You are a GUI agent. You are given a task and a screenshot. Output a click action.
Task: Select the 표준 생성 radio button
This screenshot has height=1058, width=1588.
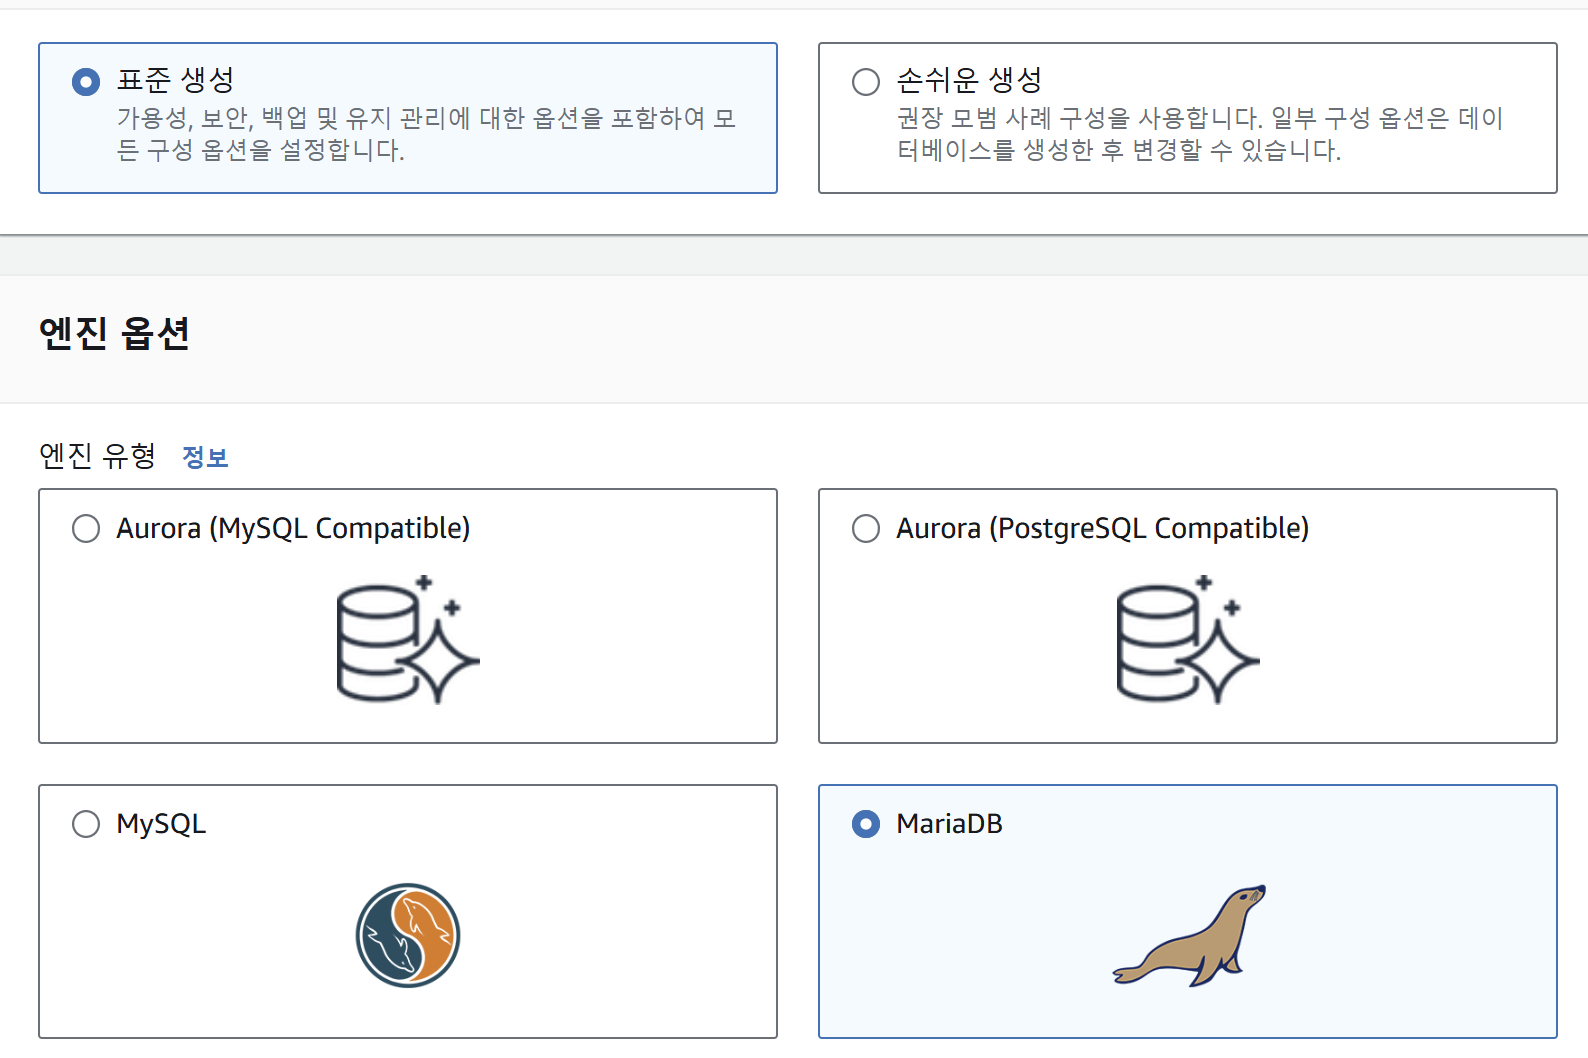coord(86,82)
